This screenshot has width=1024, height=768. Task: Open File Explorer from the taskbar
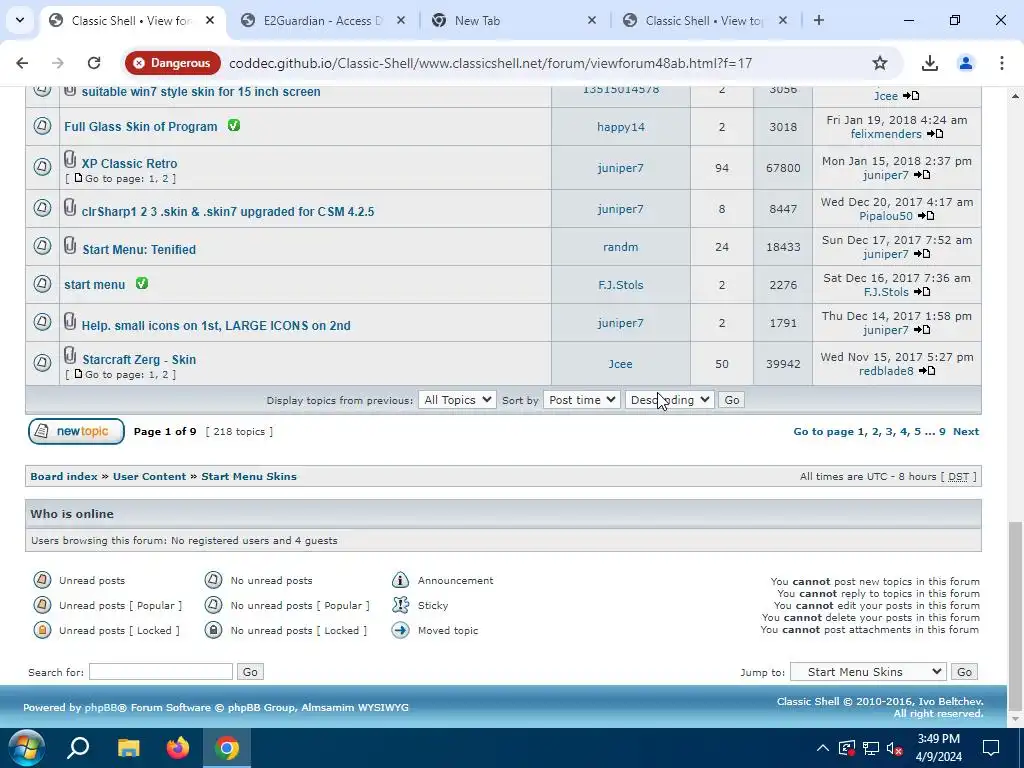click(129, 748)
